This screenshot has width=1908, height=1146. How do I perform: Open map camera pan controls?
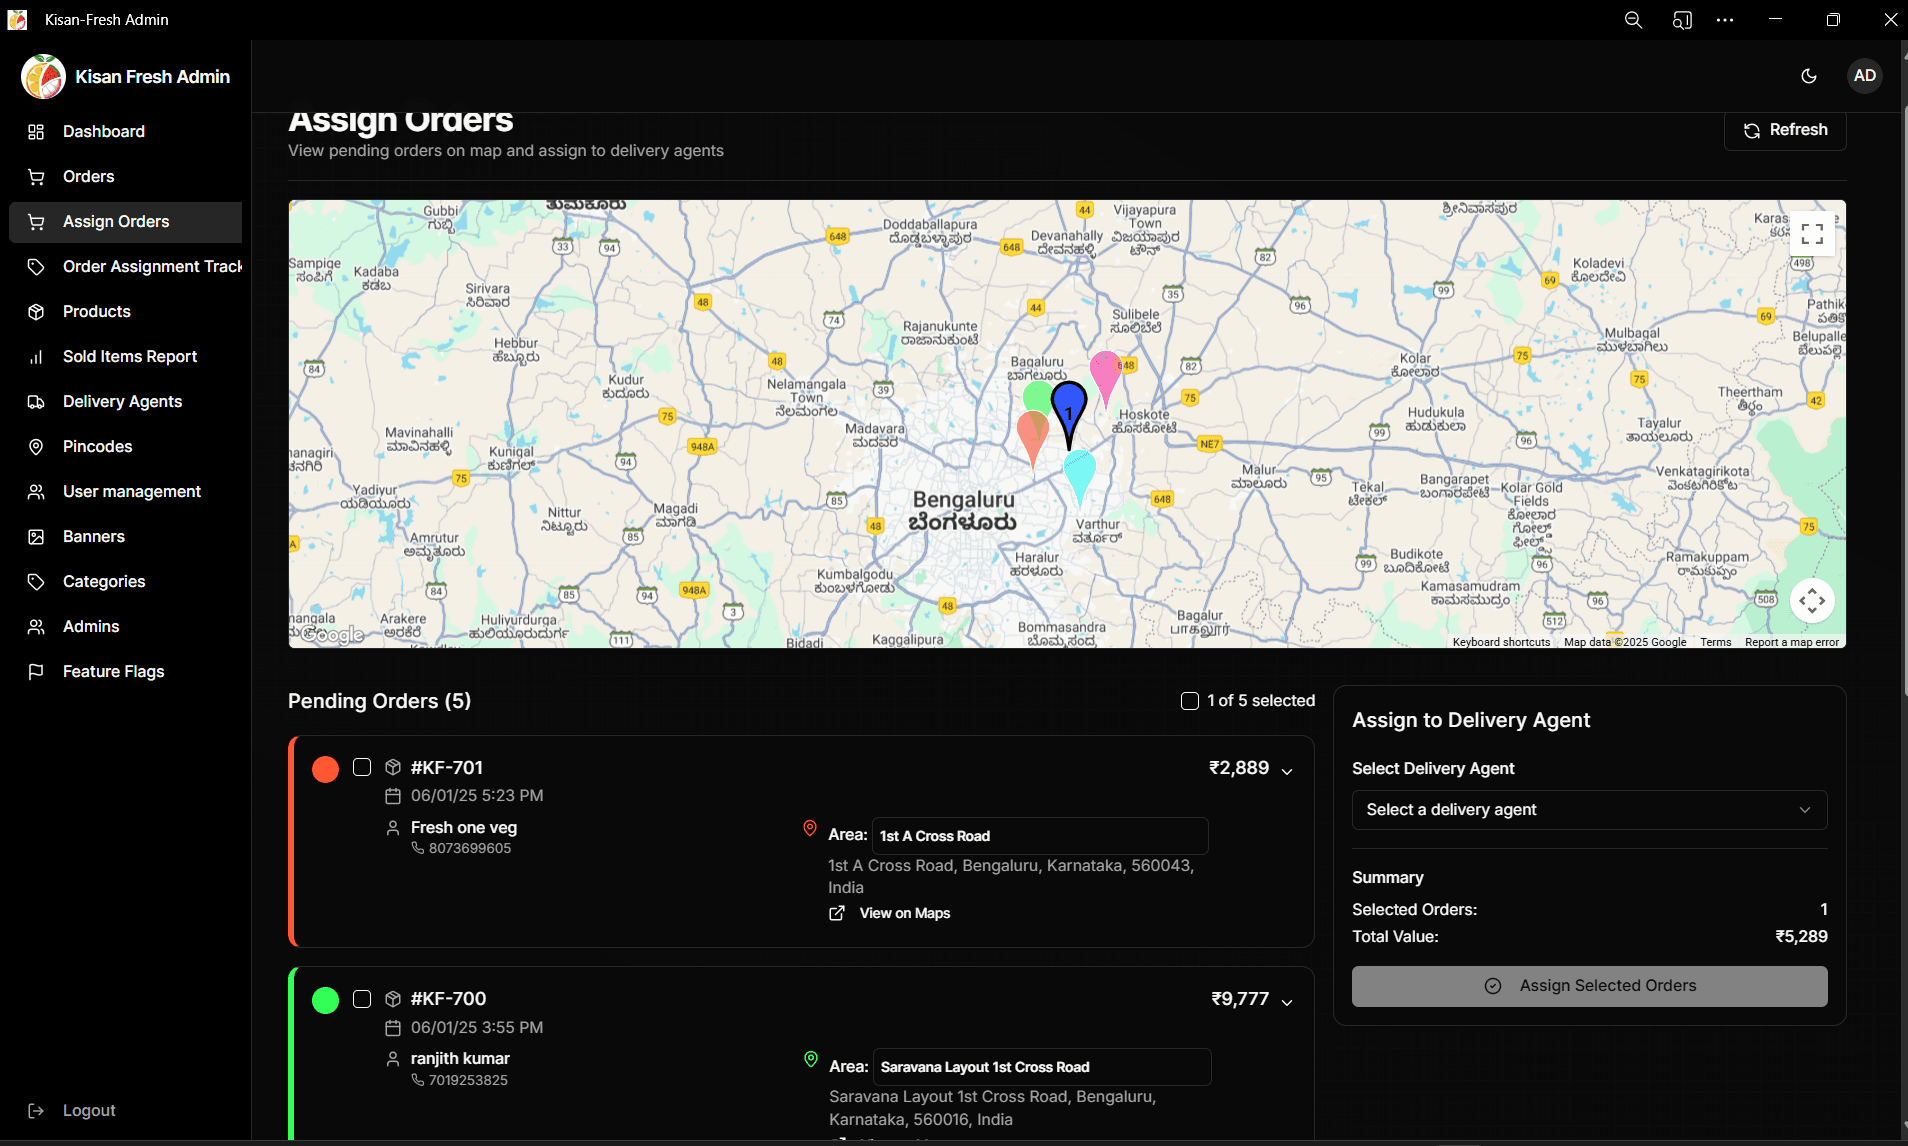pos(1812,601)
